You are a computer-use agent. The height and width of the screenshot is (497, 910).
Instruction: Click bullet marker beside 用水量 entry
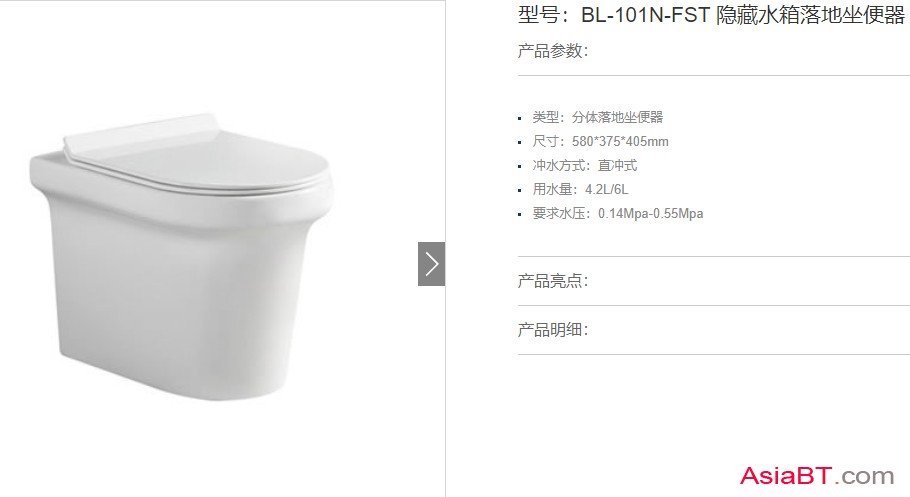click(520, 190)
